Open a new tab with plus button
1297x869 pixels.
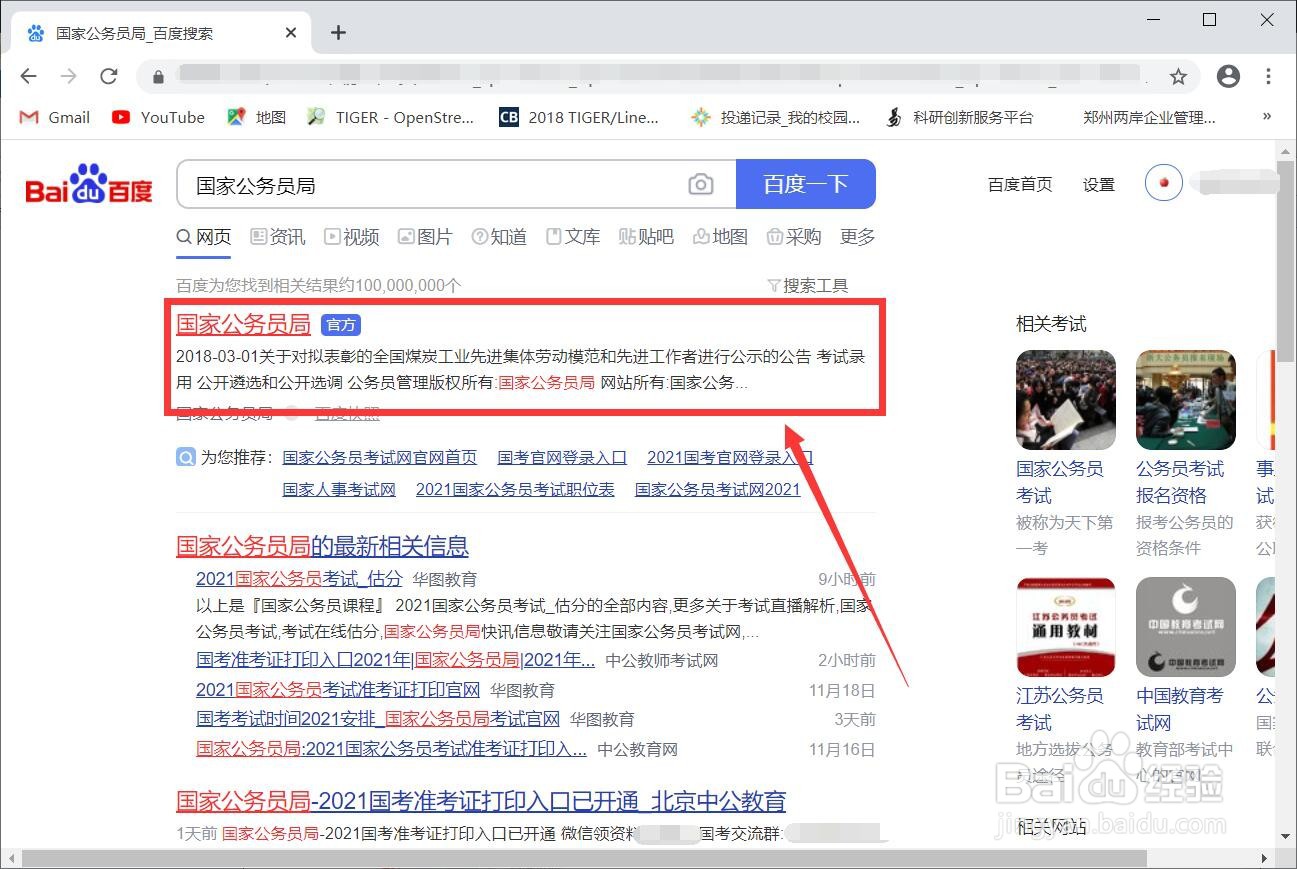point(338,32)
